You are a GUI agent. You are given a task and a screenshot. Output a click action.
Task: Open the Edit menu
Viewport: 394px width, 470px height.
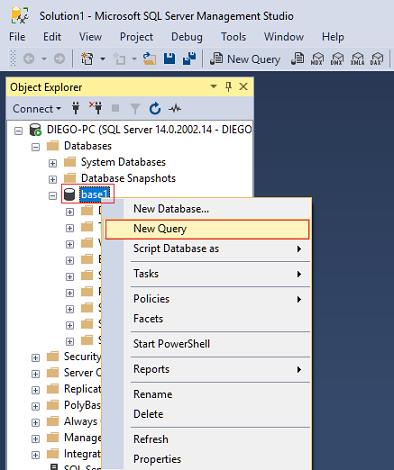tap(52, 37)
